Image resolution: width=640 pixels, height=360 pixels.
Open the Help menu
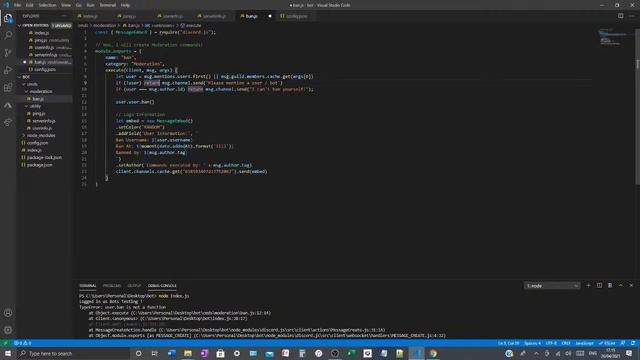tap(125, 5)
